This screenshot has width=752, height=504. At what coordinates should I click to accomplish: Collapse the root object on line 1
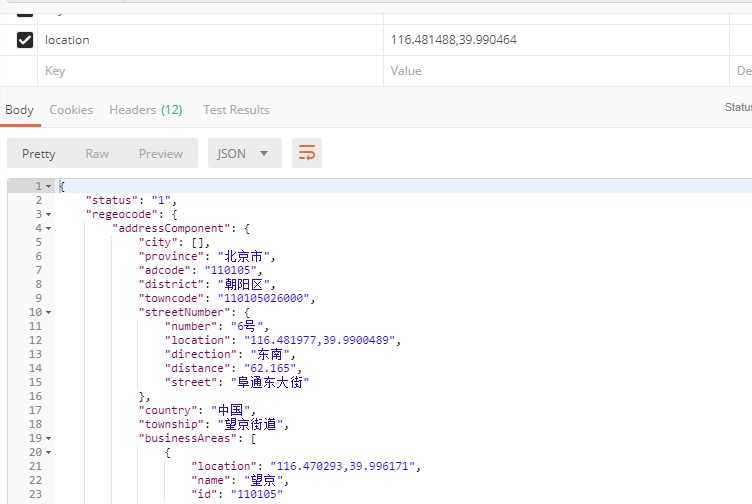coord(48,187)
